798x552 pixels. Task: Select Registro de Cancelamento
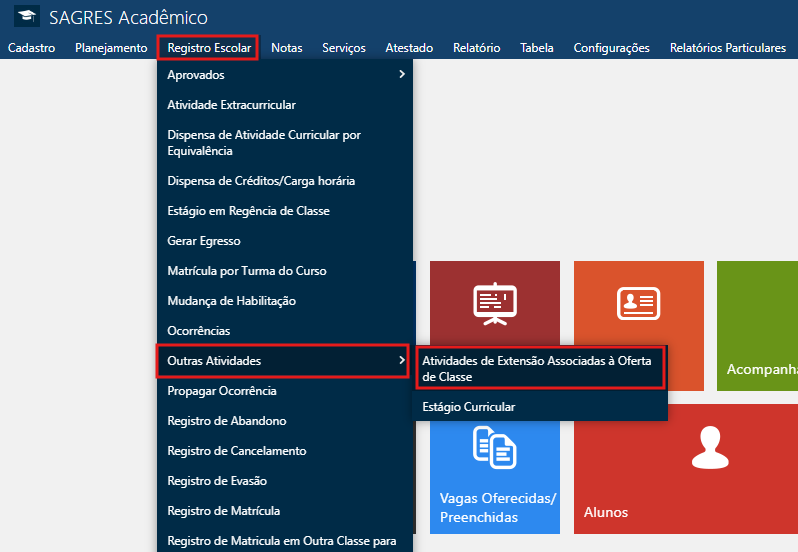tap(285, 451)
